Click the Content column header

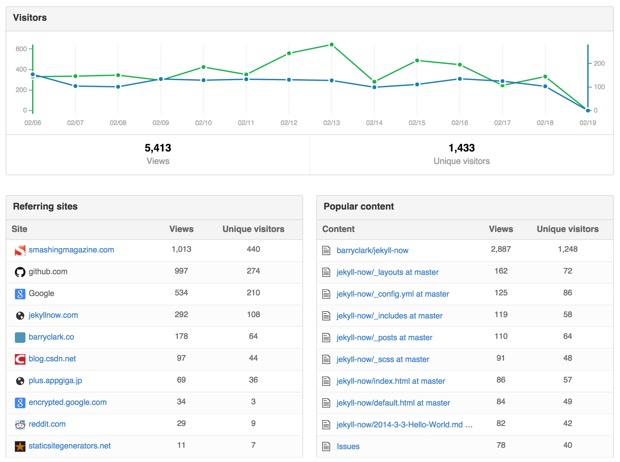point(338,229)
